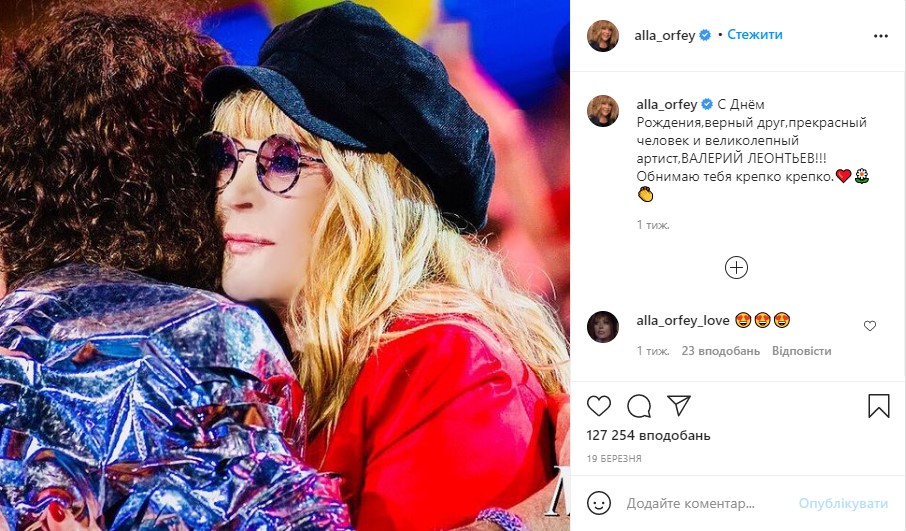Image resolution: width=906 pixels, height=531 pixels.
Task: Share the post via paper plane icon
Action: coord(679,405)
